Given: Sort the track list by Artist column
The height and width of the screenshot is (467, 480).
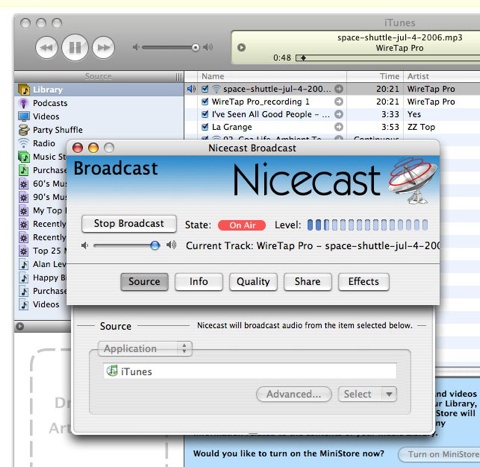Looking at the screenshot, I should pos(442,76).
